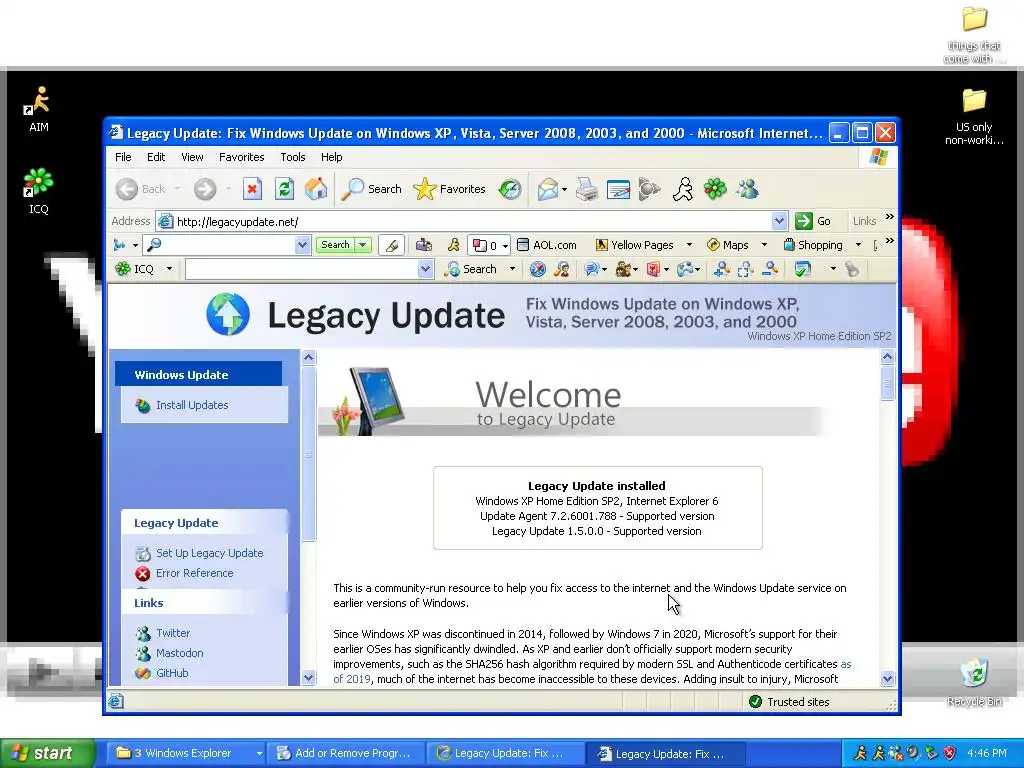Expand the Yellow Pages dropdown arrow
This screenshot has width=1024, height=768.
[x=689, y=245]
